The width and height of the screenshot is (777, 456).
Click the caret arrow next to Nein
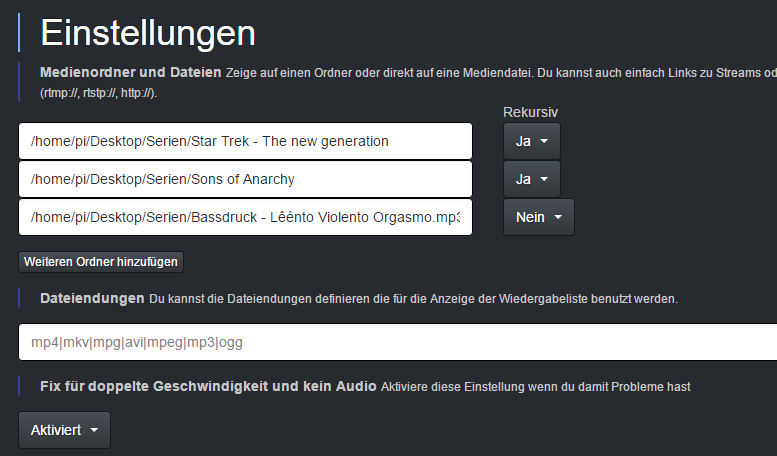click(x=558, y=217)
